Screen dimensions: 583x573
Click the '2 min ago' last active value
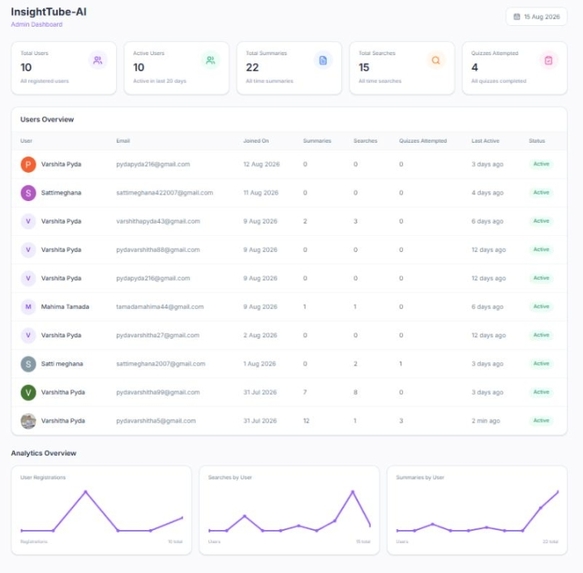[486, 421]
